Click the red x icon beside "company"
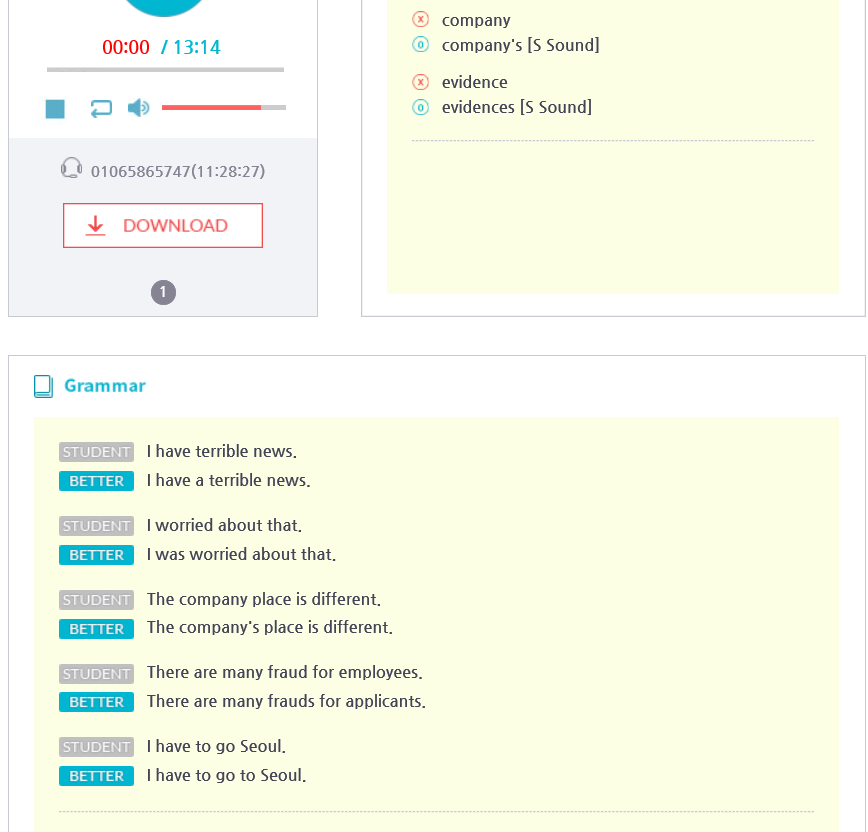Viewport: 868px width, 832px height. [421, 20]
